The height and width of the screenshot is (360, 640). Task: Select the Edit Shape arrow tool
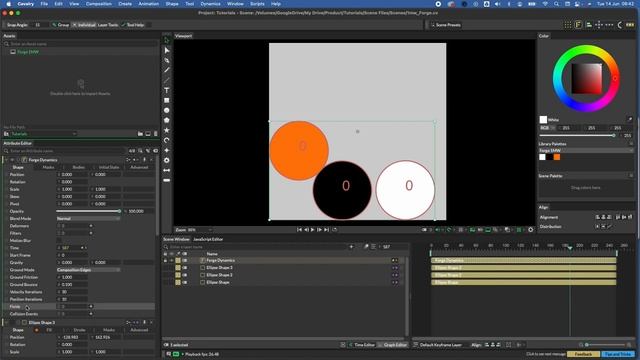[167, 50]
